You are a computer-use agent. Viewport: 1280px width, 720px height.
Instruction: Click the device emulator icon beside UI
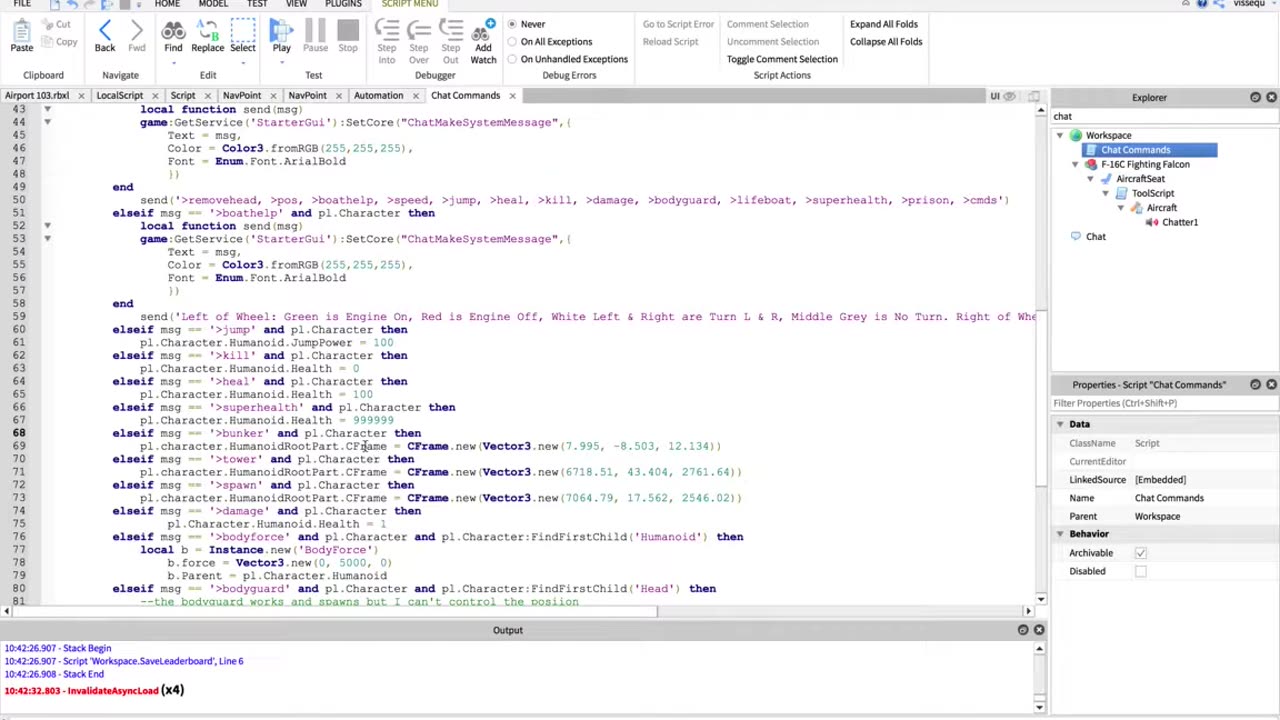tap(1034, 96)
